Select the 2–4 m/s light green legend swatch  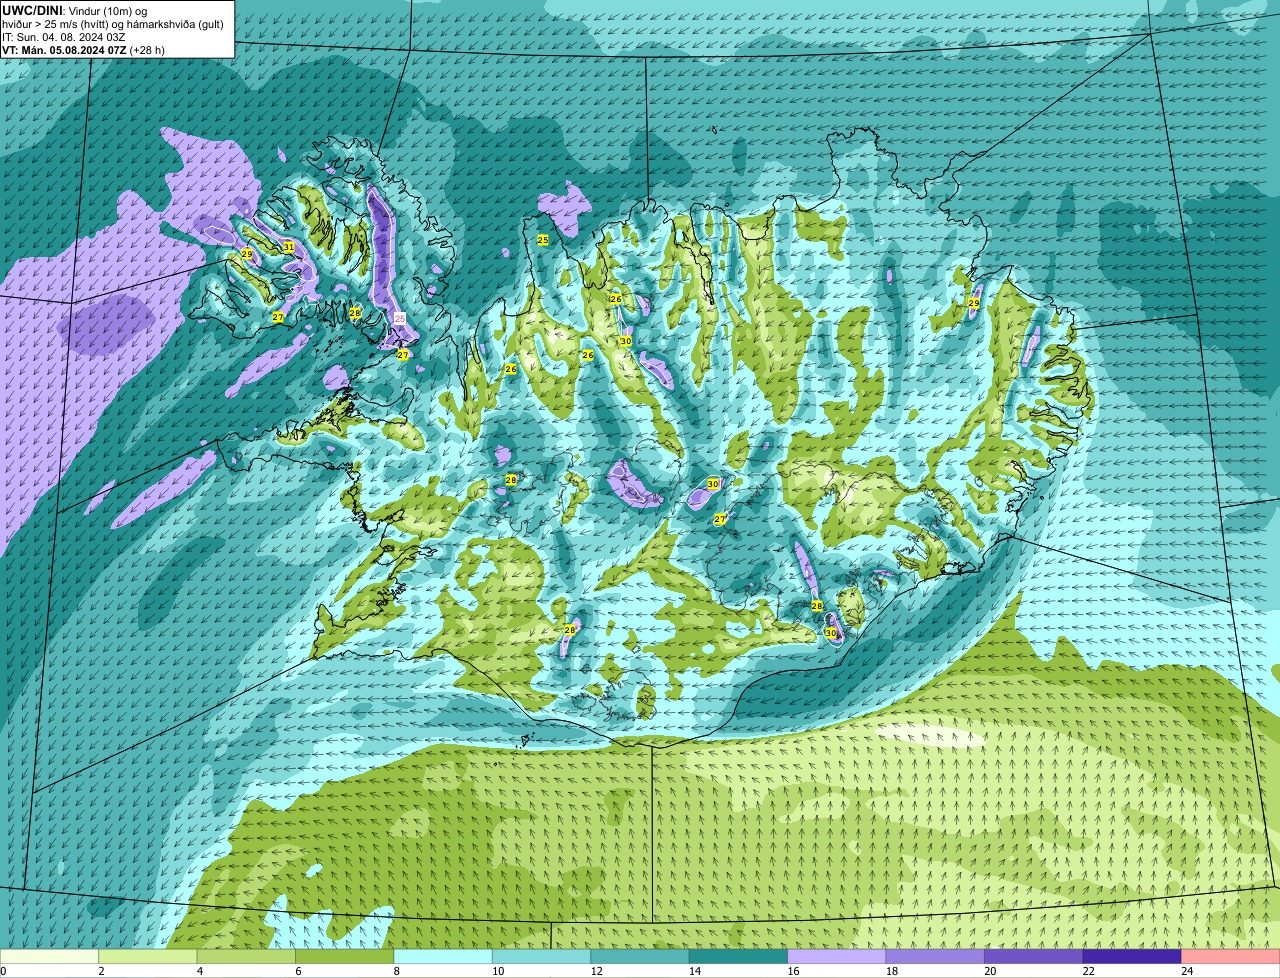tap(149, 957)
